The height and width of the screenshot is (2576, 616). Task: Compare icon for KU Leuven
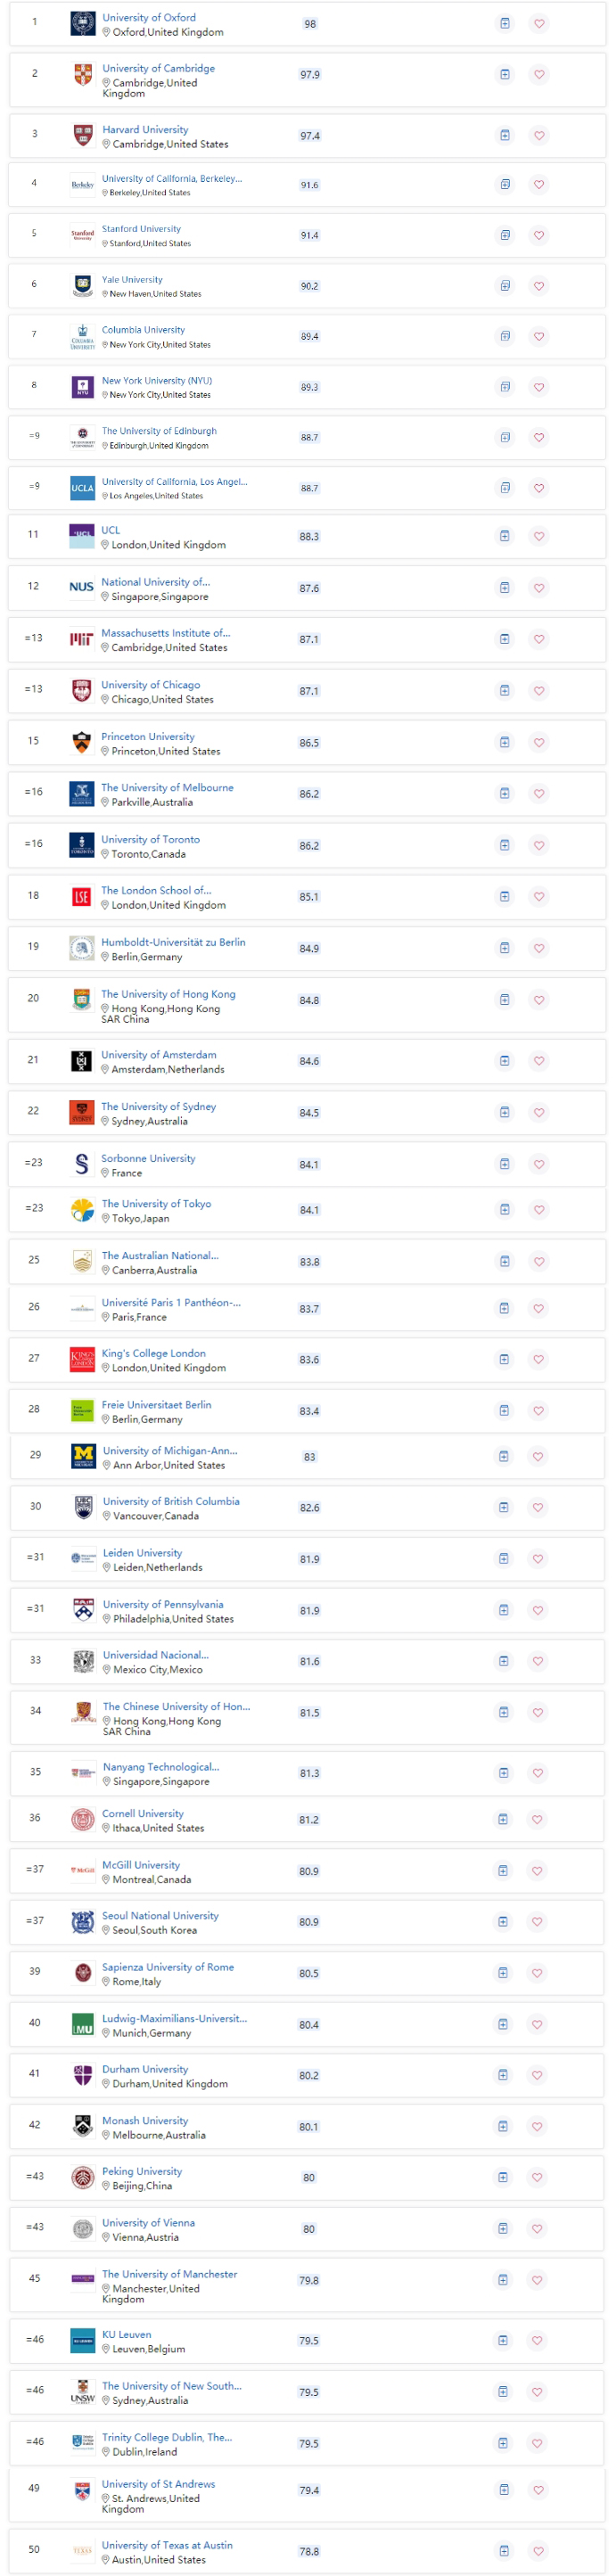point(504,2341)
